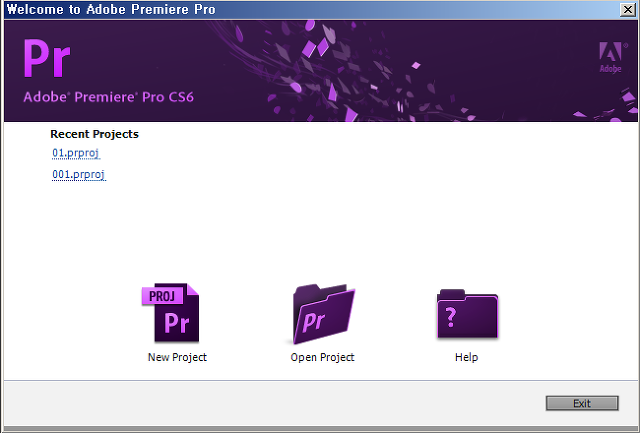Click the Exit button

tap(582, 403)
